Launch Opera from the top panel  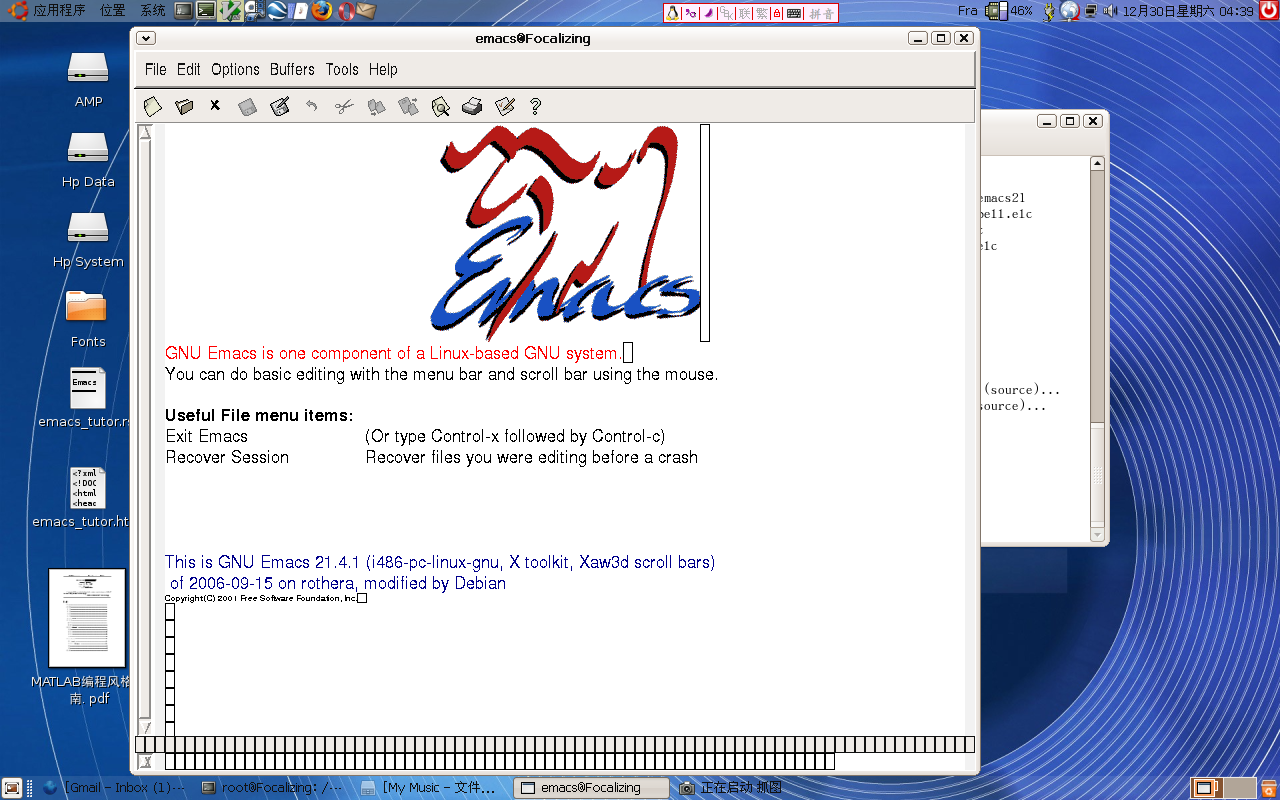345,11
